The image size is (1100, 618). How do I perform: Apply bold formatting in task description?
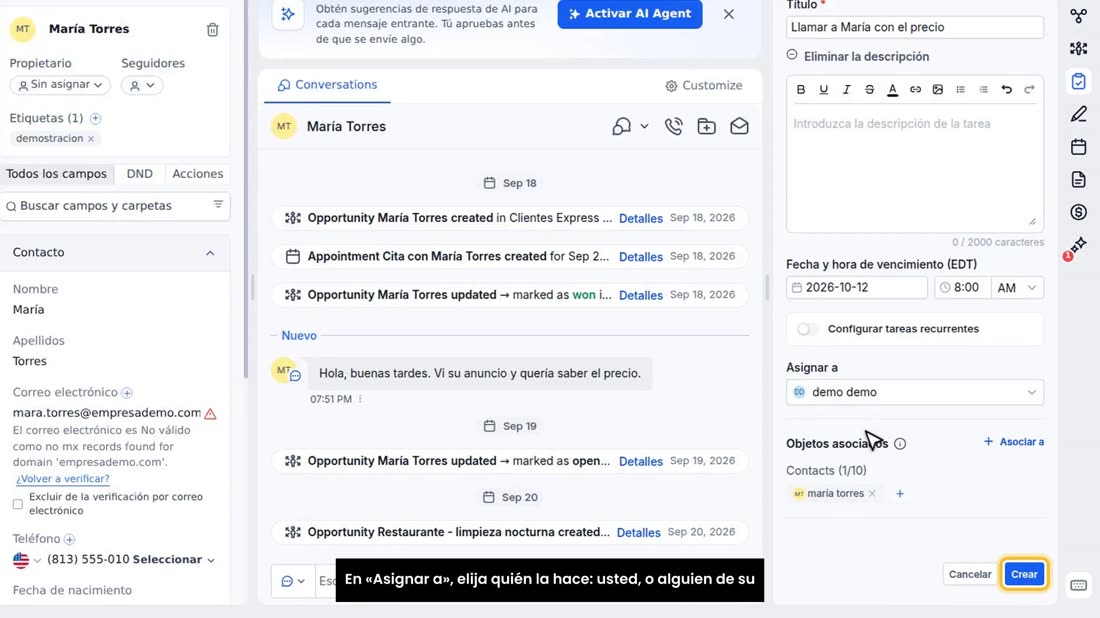(800, 90)
